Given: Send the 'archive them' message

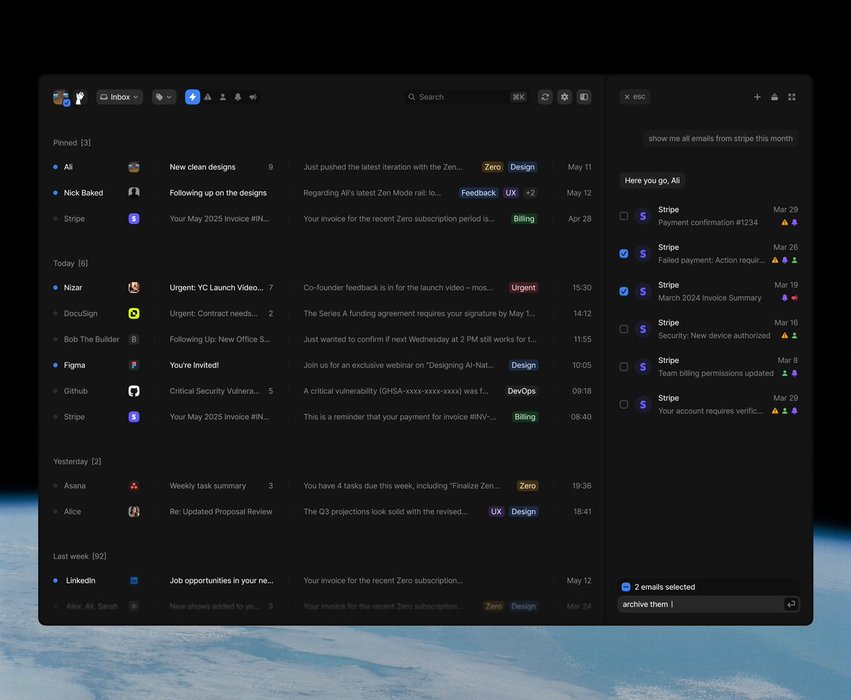Looking at the screenshot, I should [x=791, y=604].
